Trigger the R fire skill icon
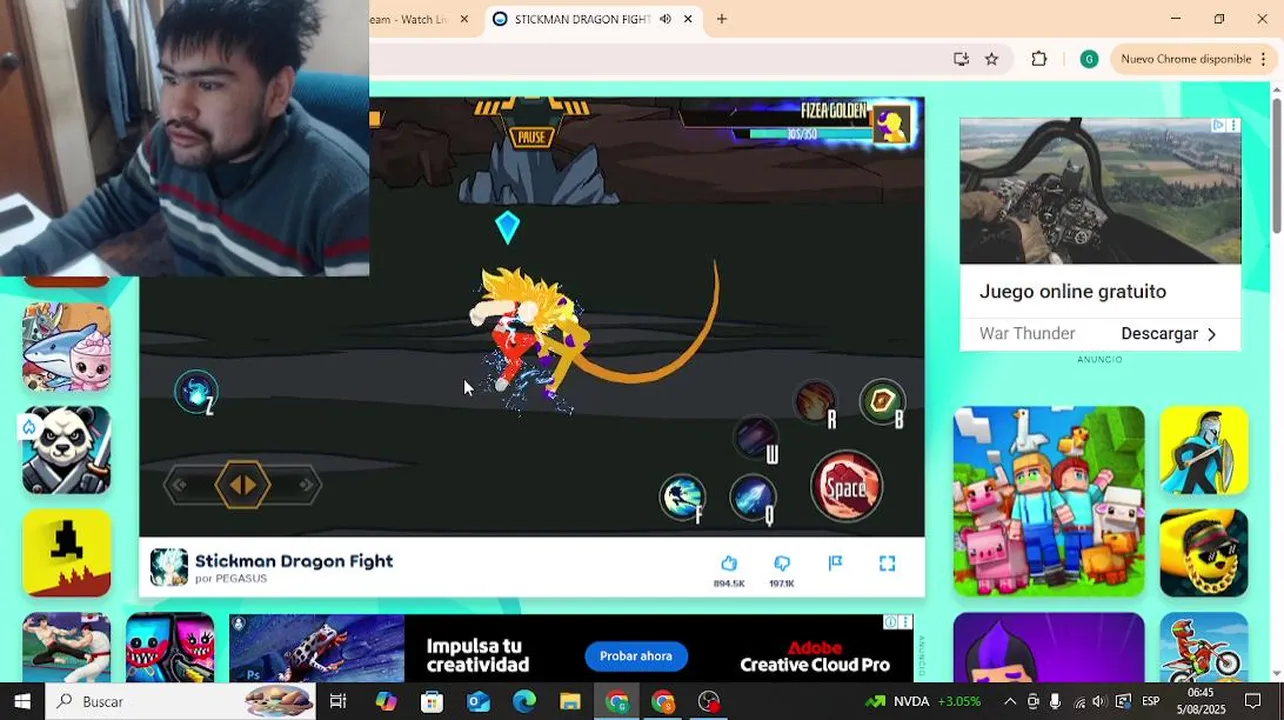This screenshot has height=720, width=1284. point(816,402)
